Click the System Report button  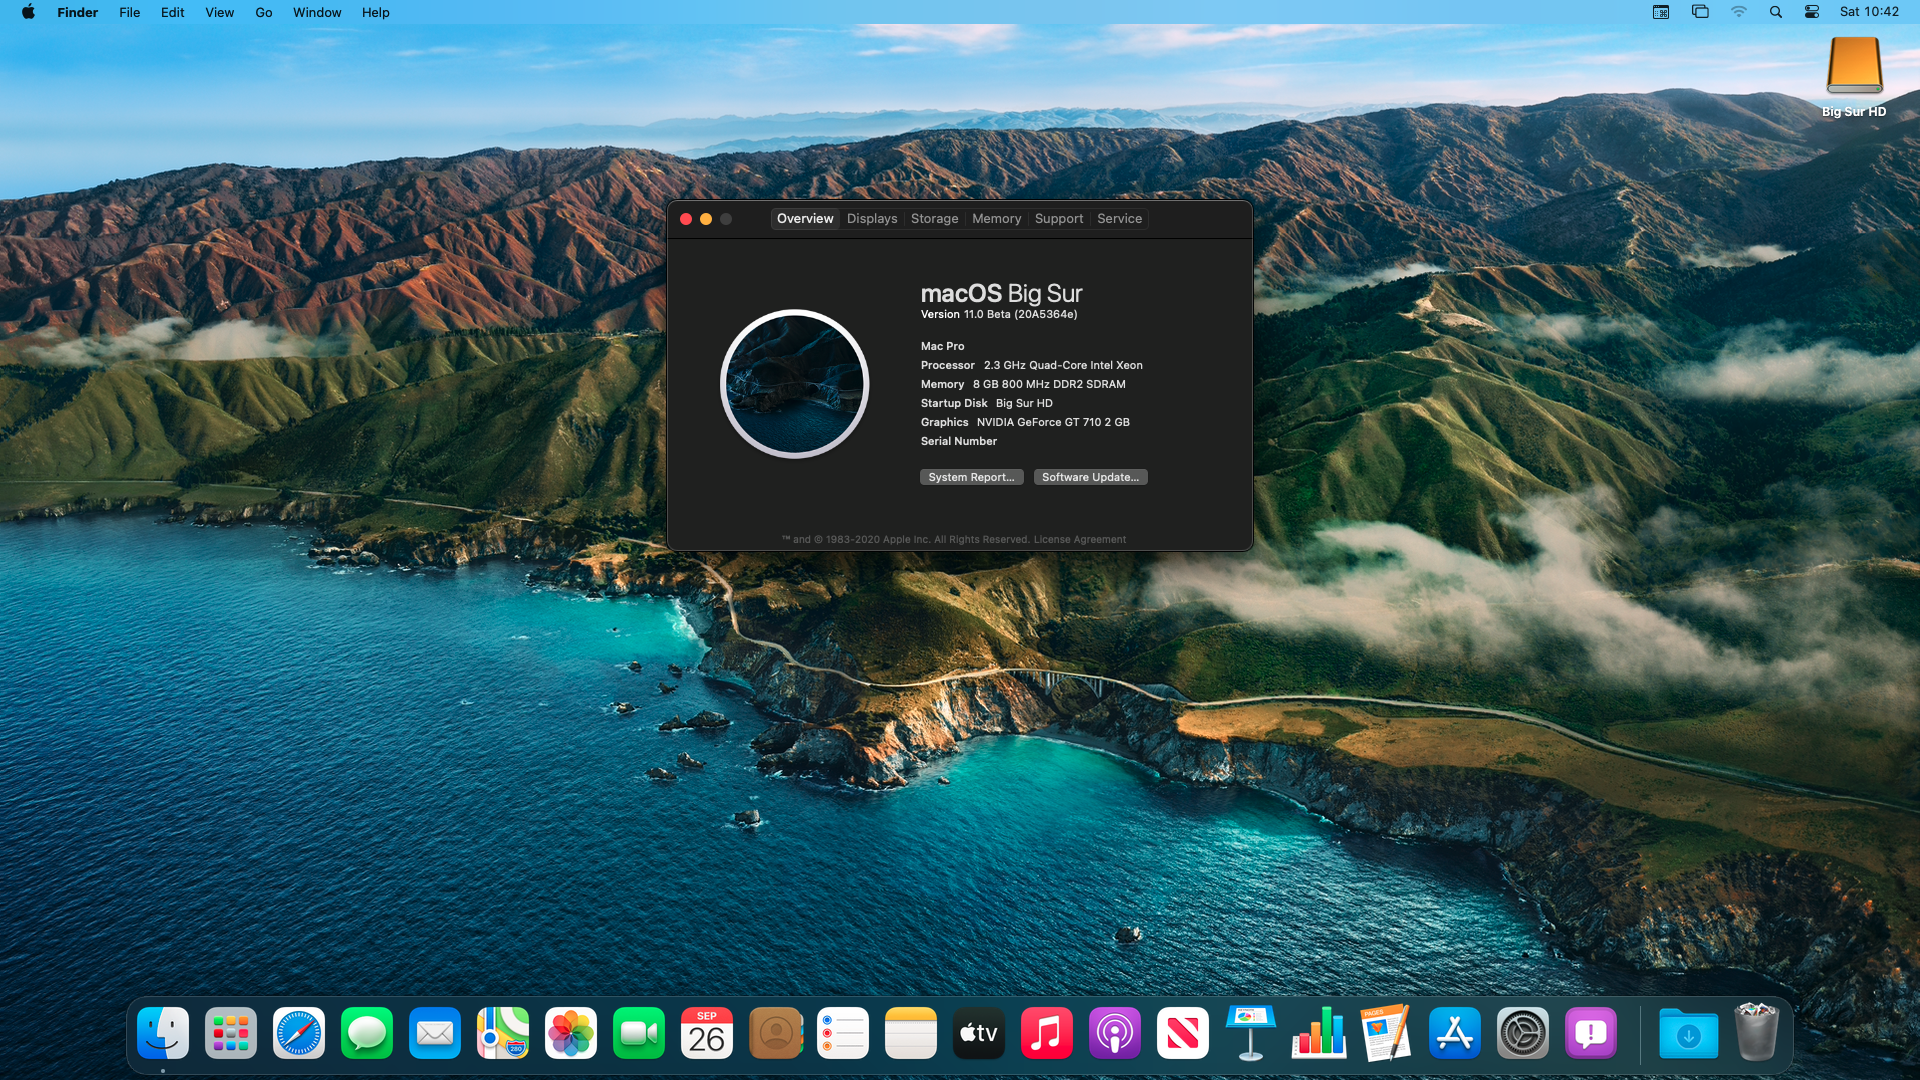[971, 477]
